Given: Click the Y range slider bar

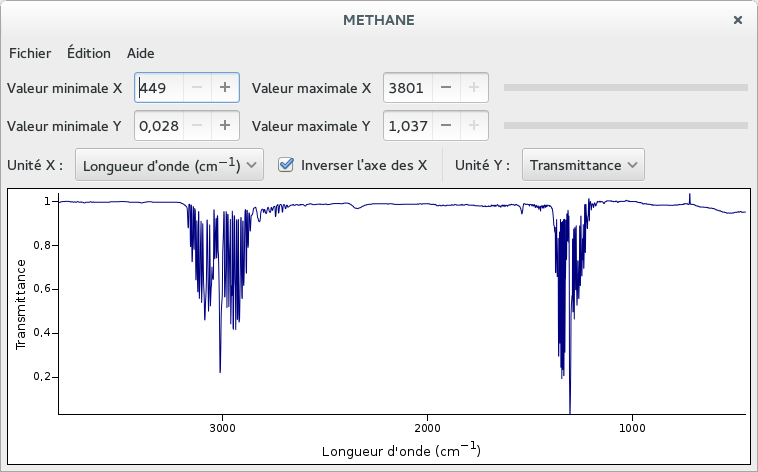Looking at the screenshot, I should pyautogui.click(x=625, y=126).
